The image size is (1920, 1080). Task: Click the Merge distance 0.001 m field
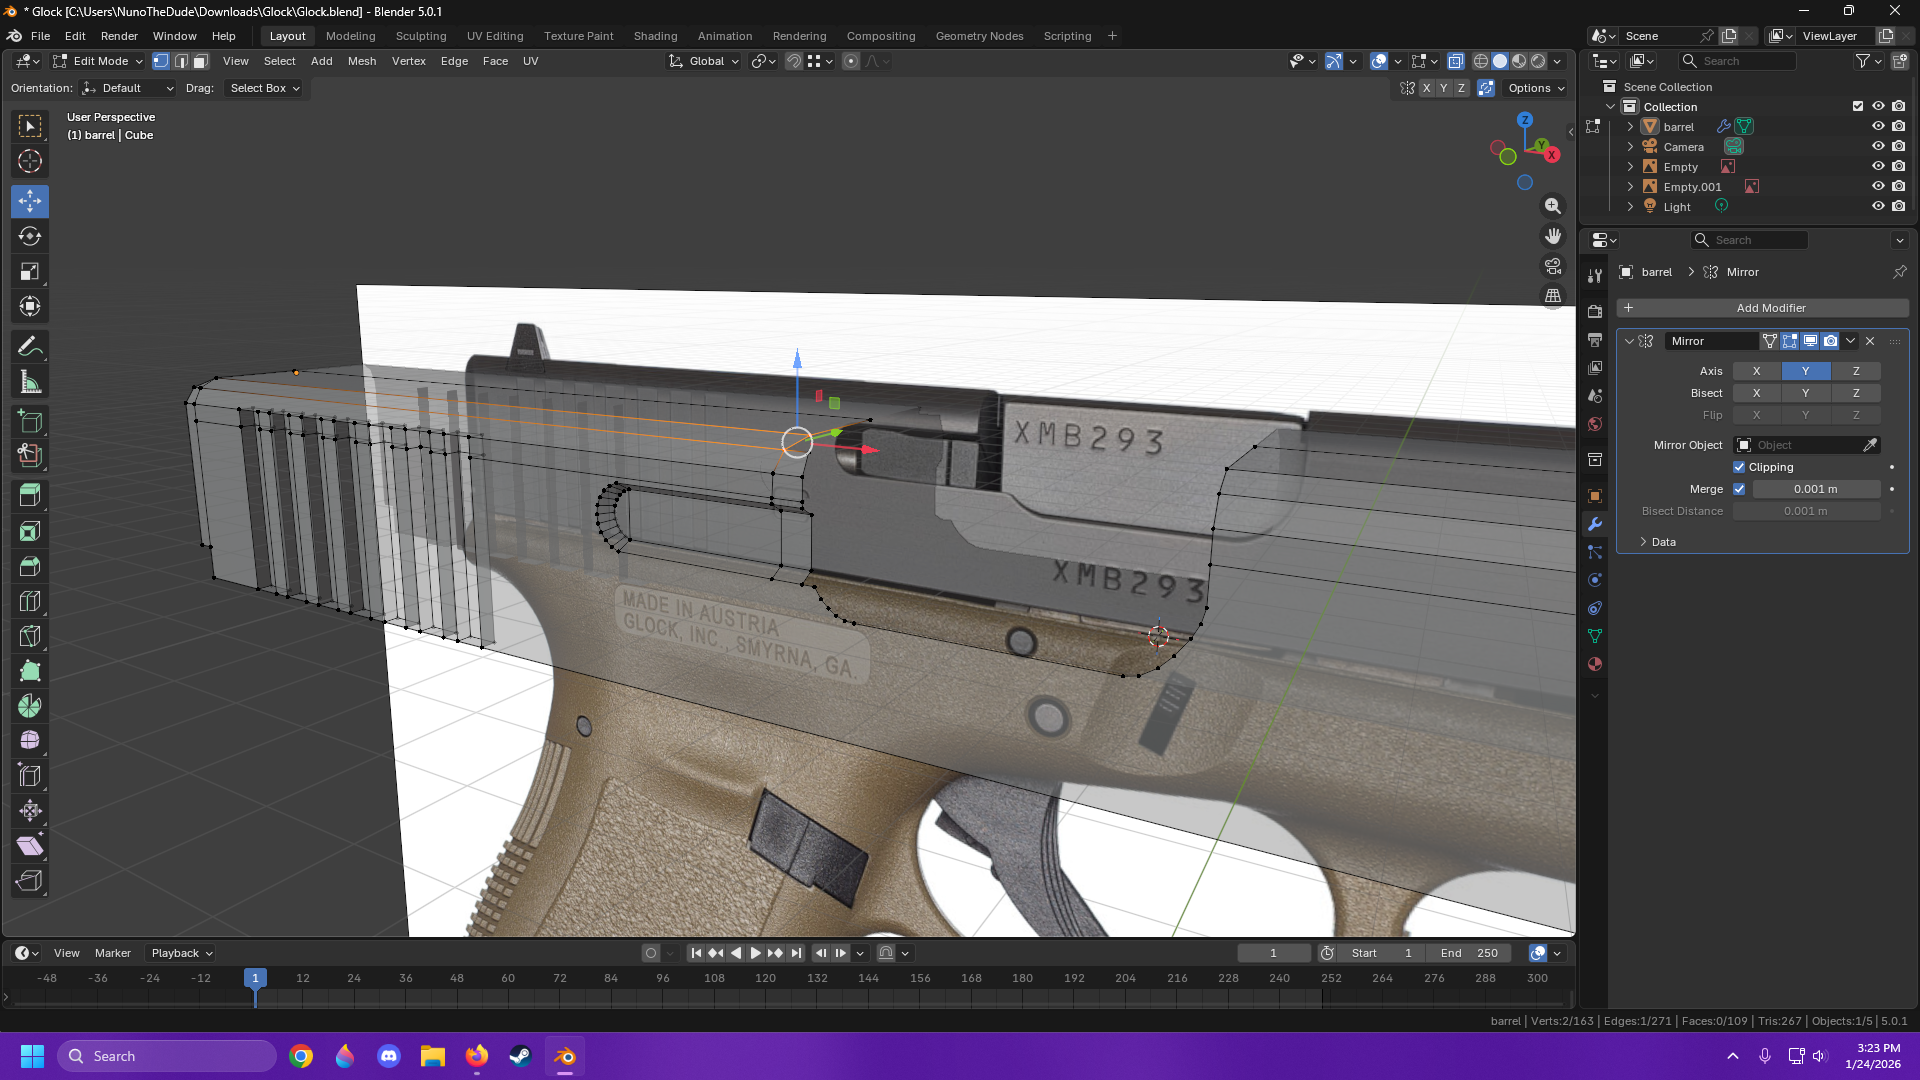1815,489
